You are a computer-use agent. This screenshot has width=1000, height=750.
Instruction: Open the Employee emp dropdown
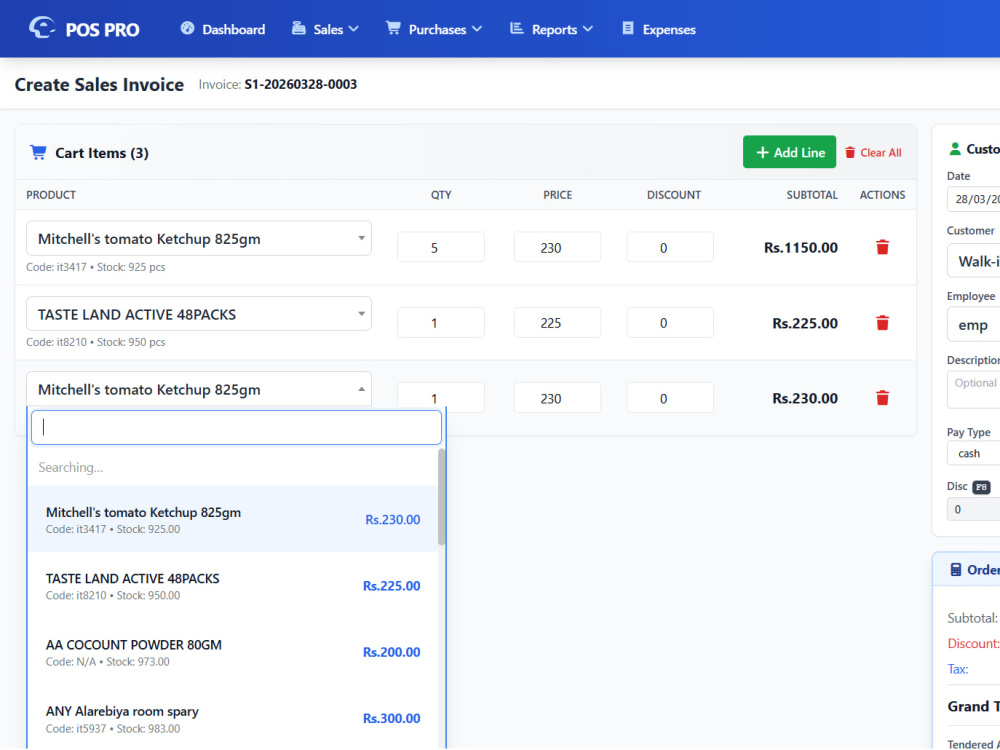974,325
